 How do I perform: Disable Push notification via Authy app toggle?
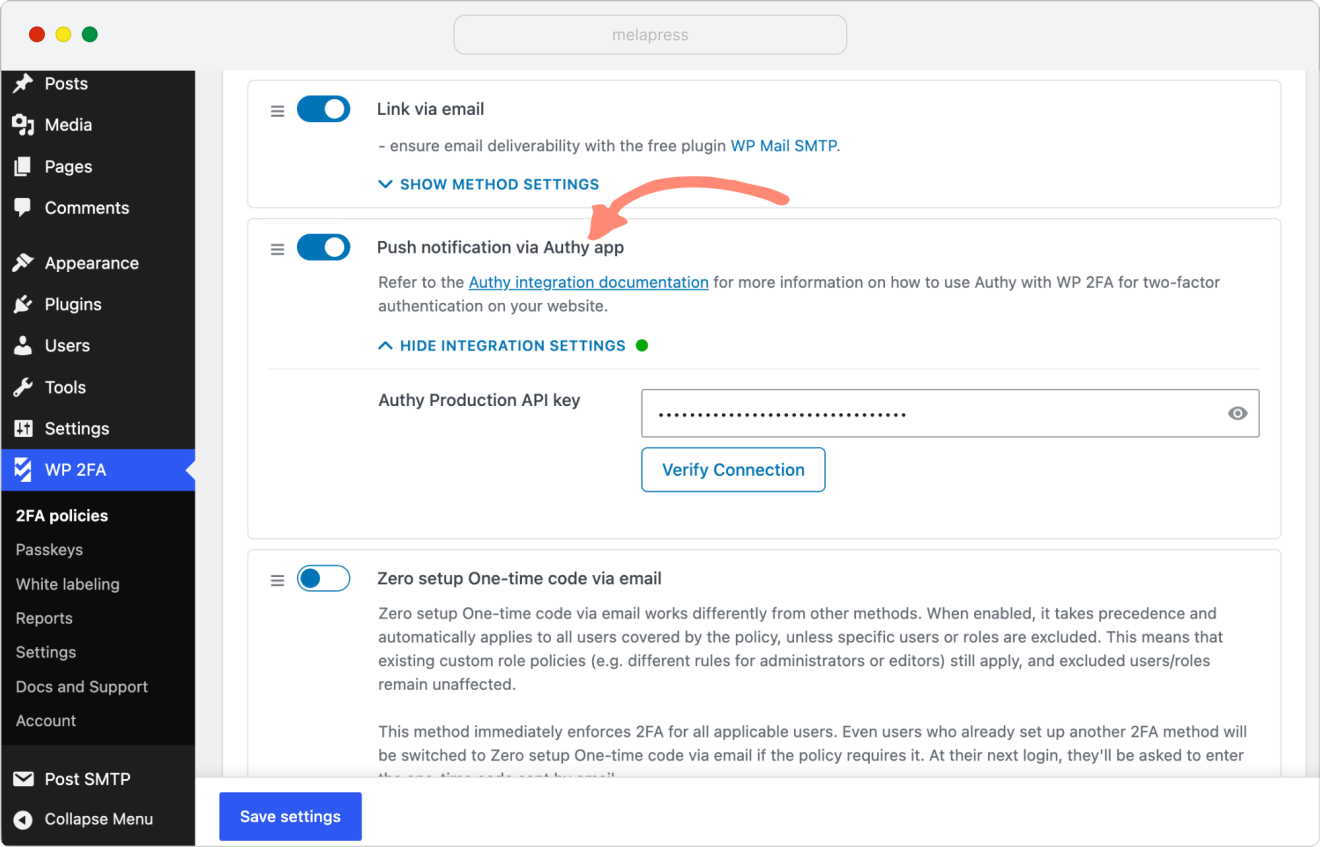323,247
